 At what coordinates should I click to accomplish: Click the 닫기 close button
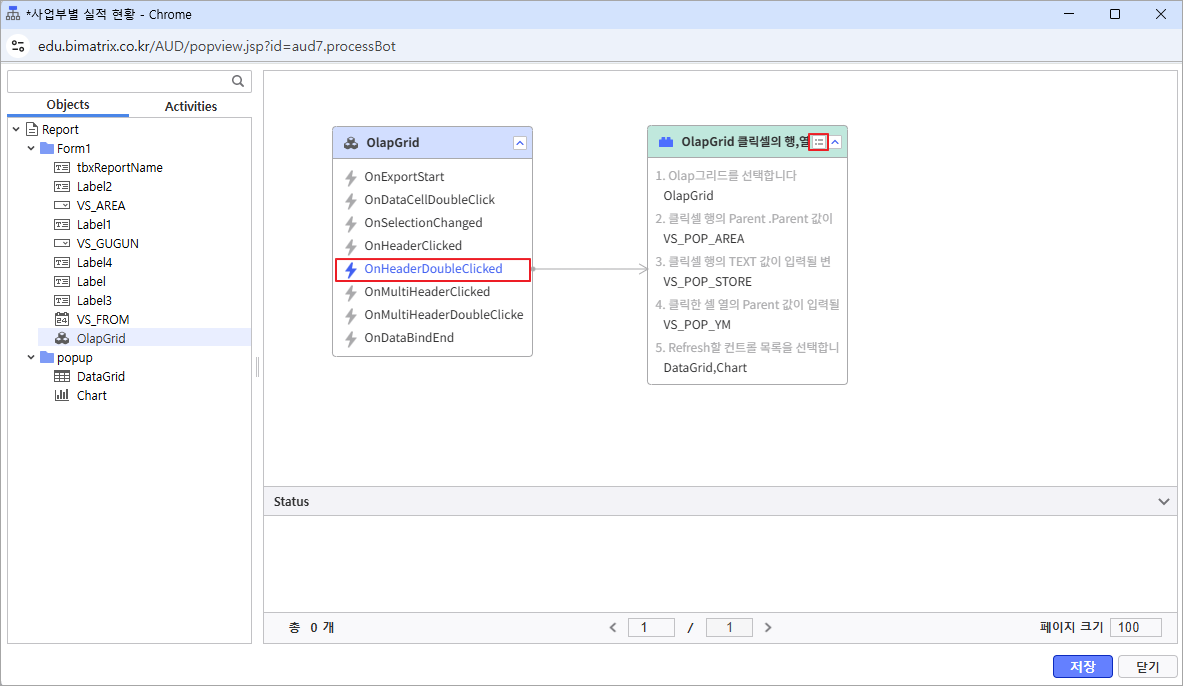[1146, 667]
